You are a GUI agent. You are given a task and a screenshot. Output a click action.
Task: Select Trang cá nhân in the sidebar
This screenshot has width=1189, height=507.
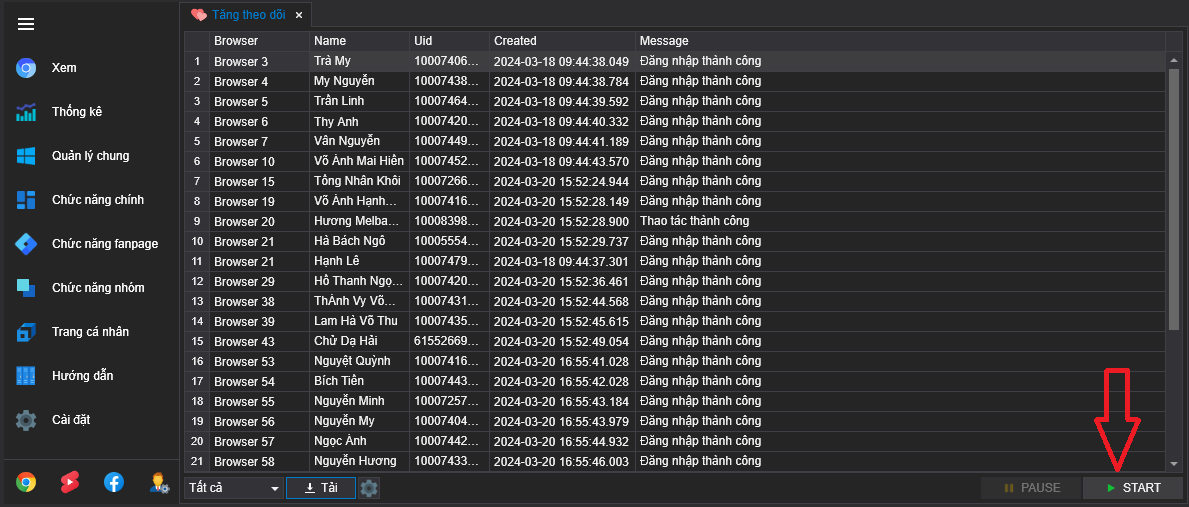pyautogui.click(x=90, y=332)
